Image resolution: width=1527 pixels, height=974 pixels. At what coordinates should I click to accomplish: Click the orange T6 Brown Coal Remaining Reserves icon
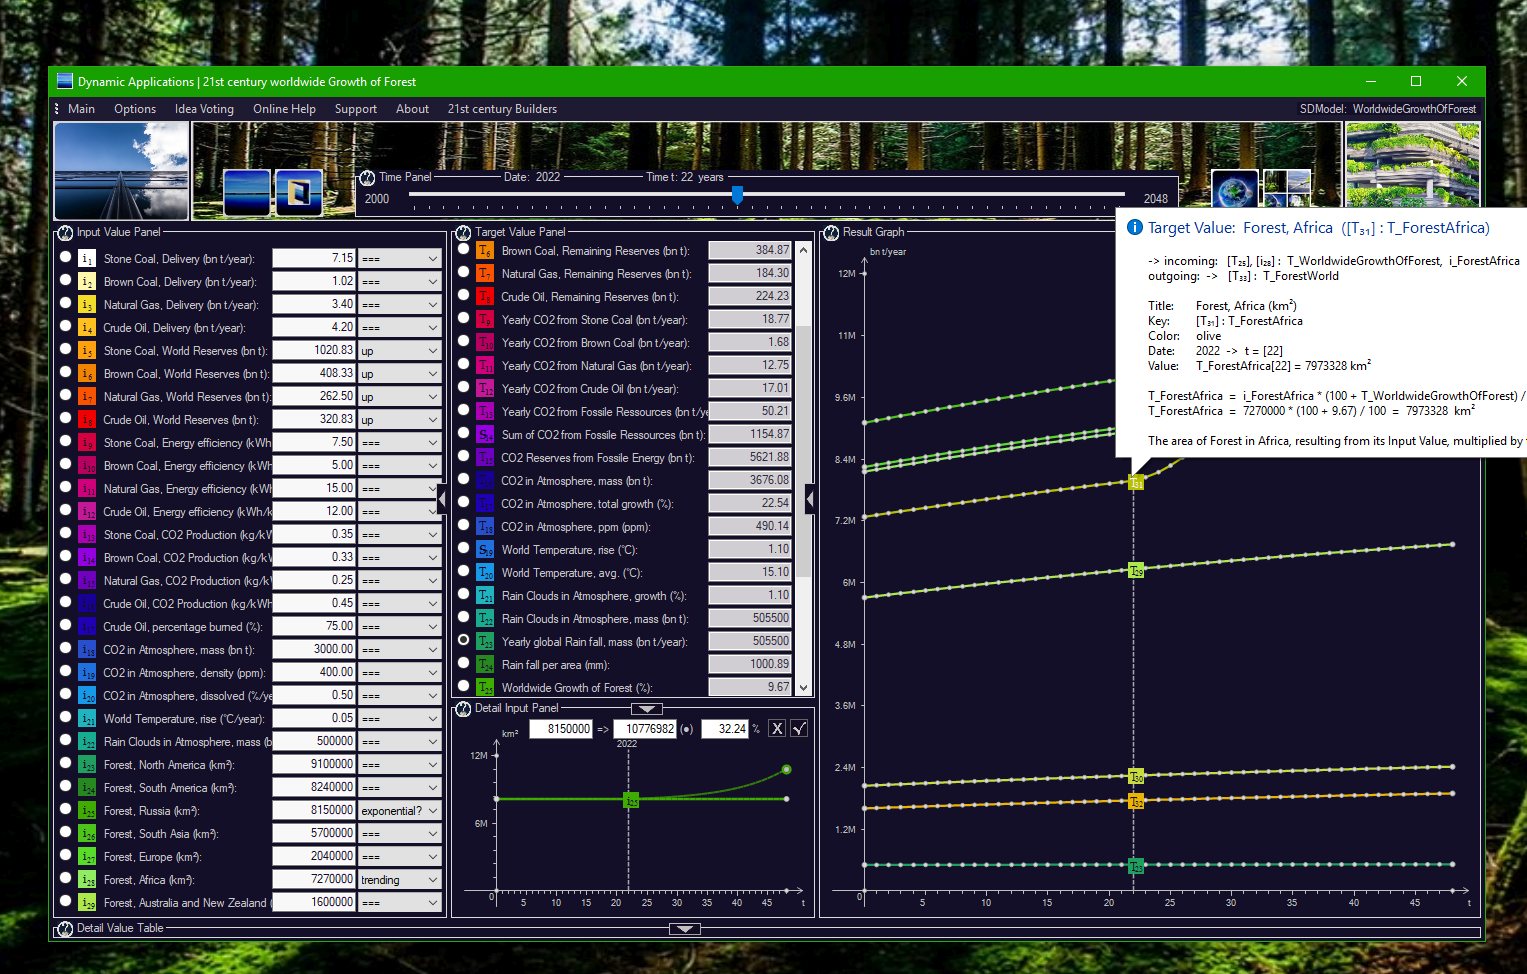485,251
